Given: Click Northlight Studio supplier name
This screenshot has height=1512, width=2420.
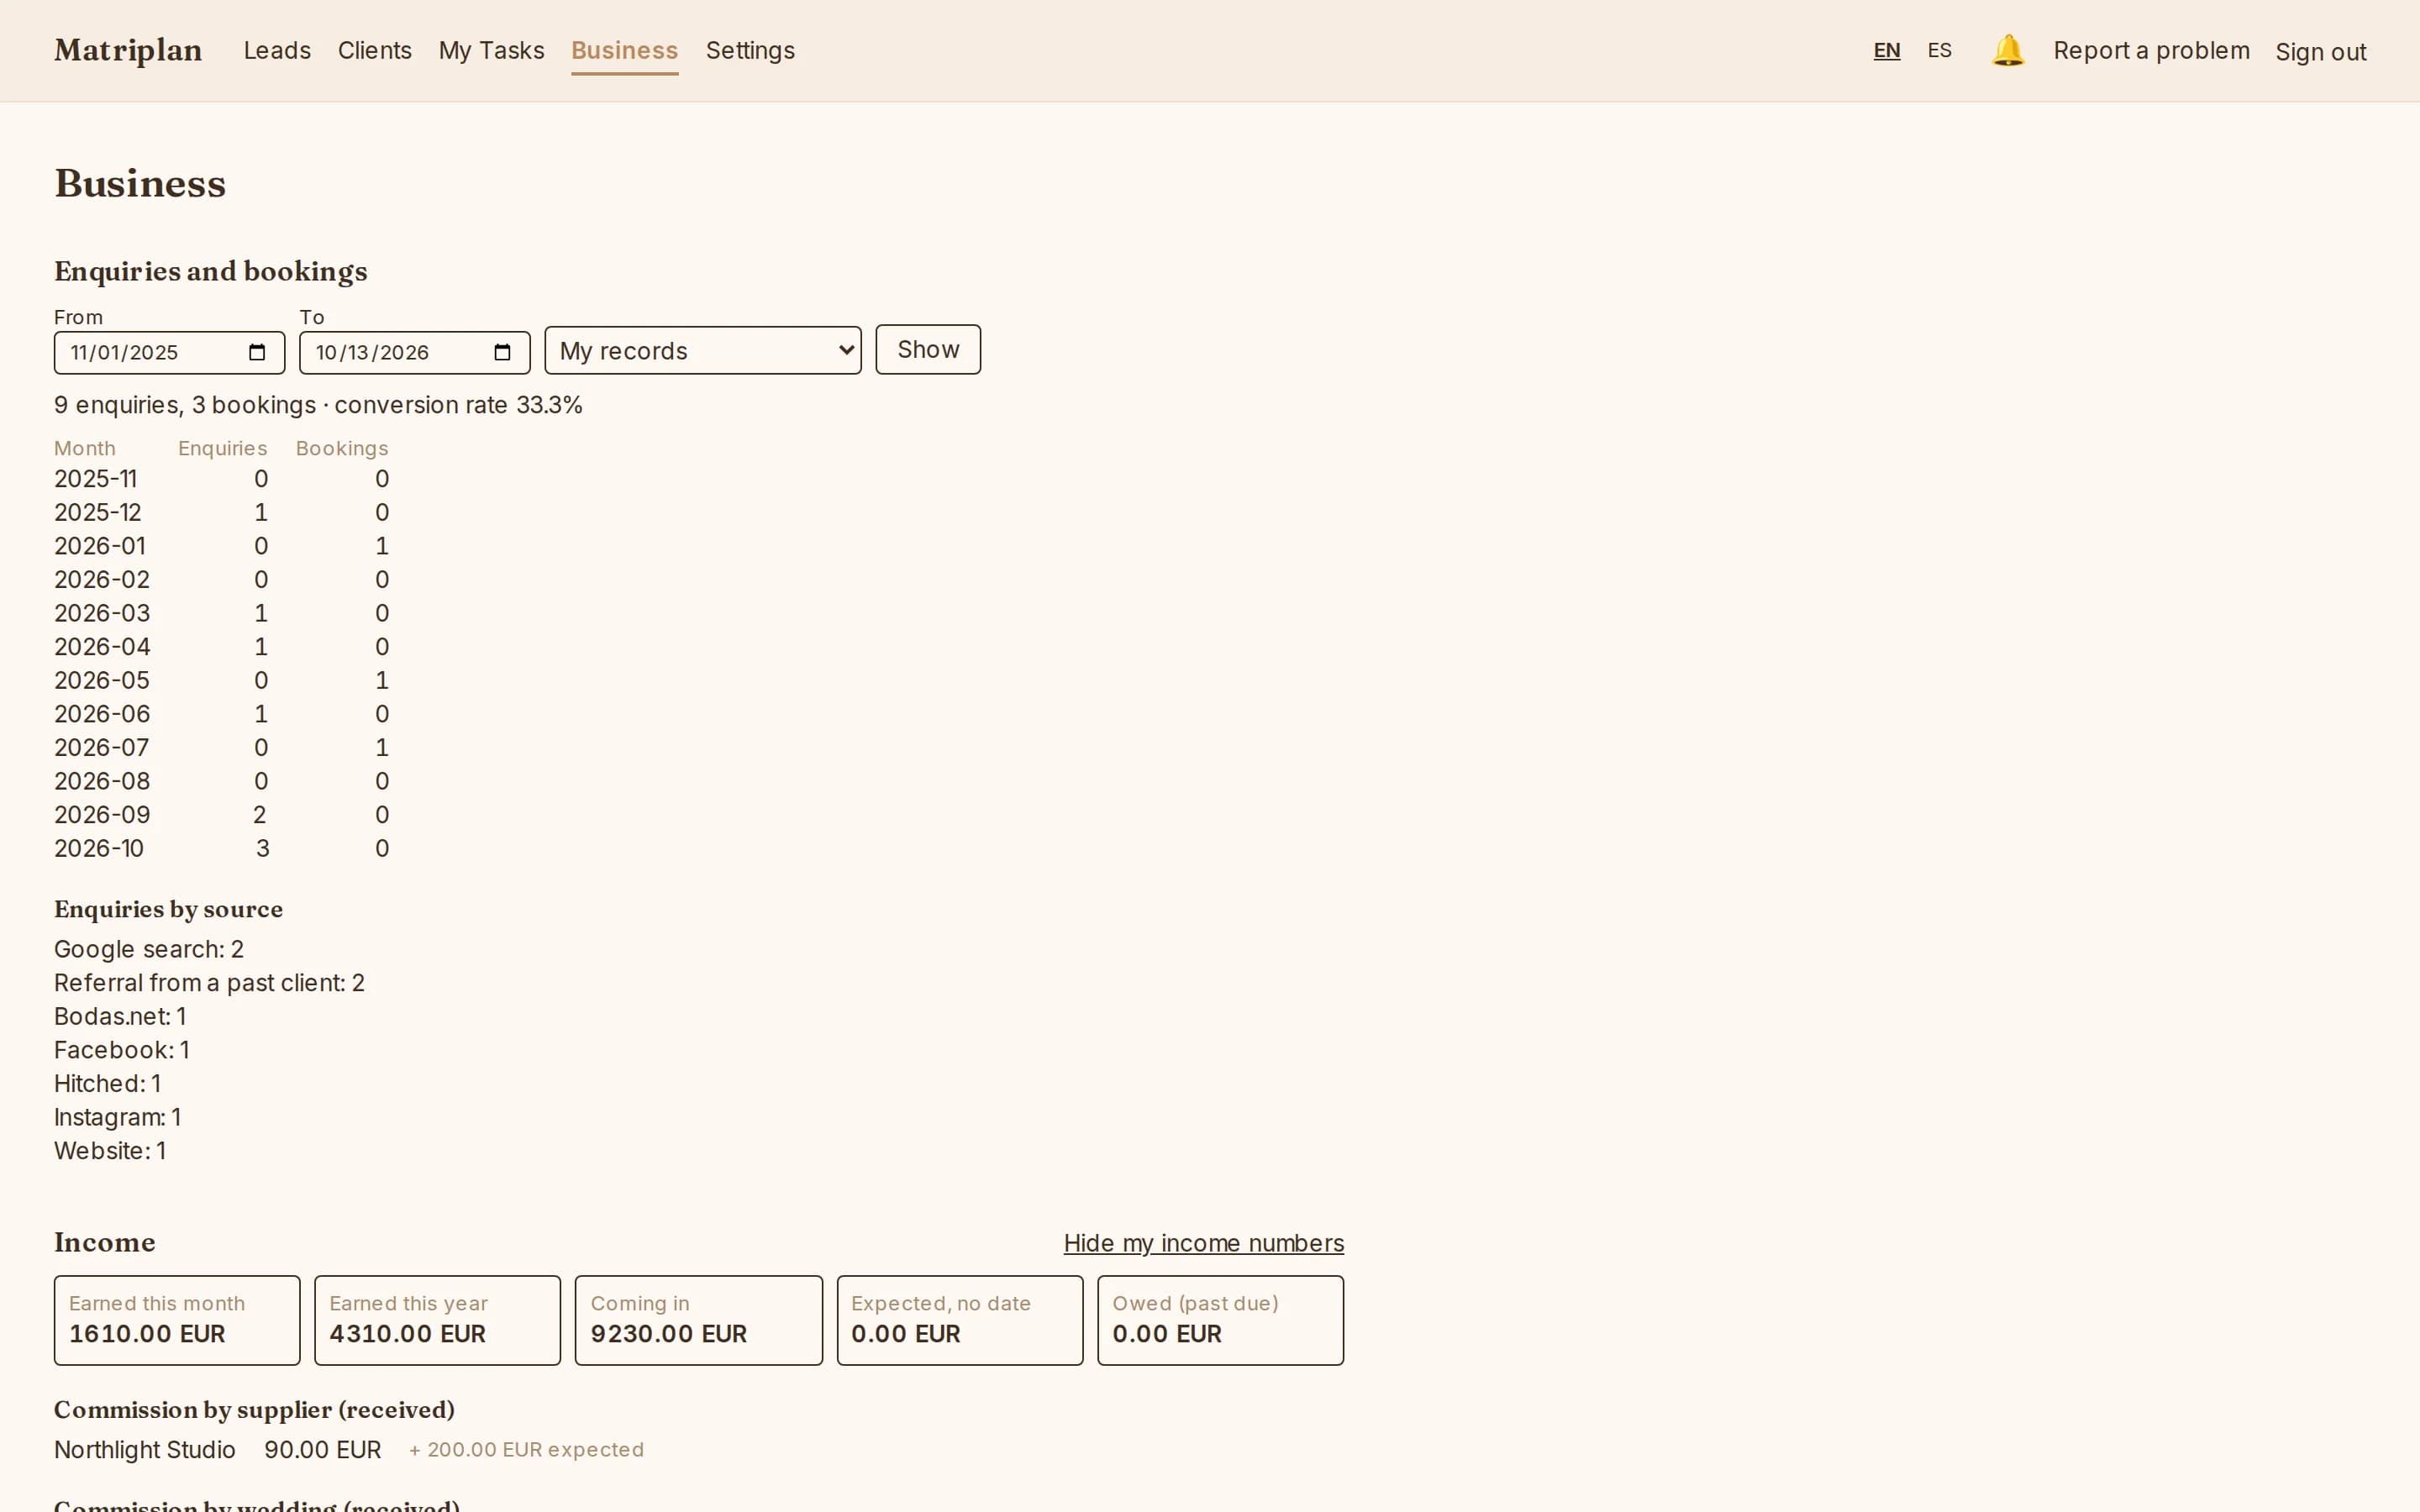Looking at the screenshot, I should tap(145, 1450).
